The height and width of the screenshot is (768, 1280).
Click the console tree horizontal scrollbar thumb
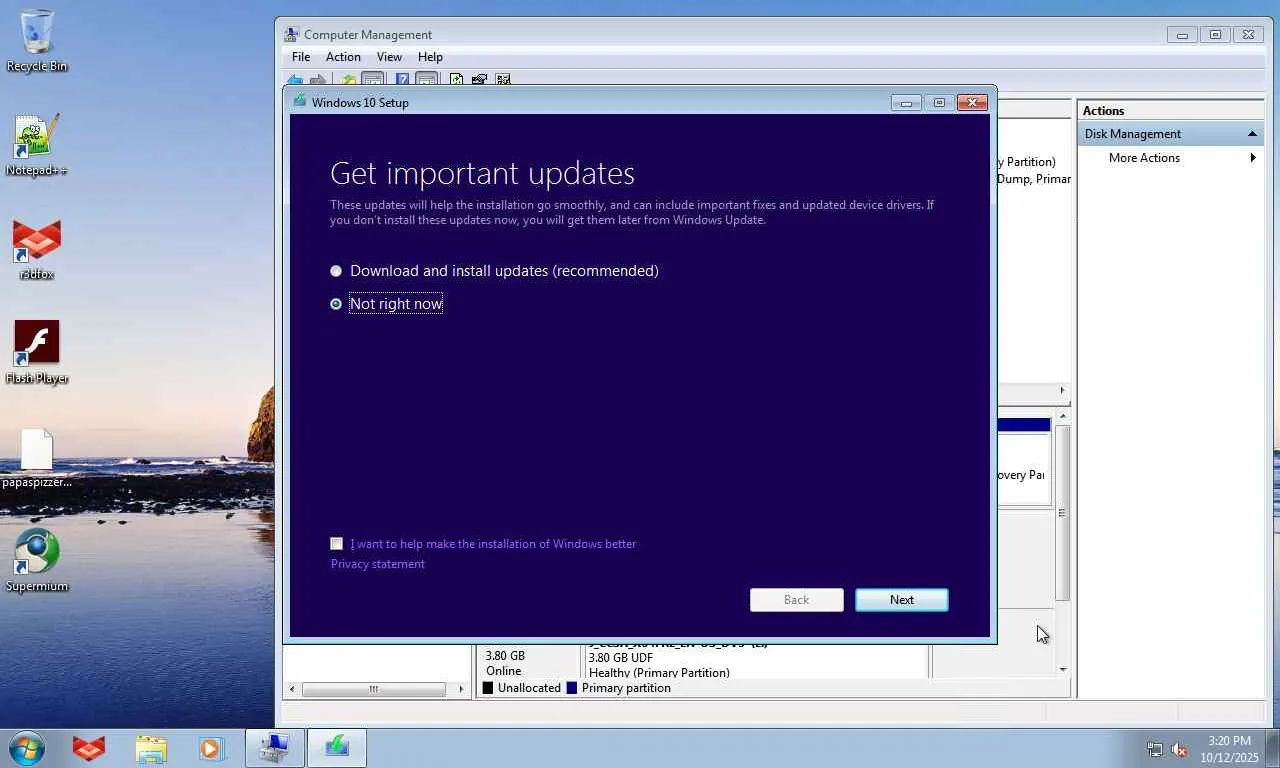pyautogui.click(x=374, y=689)
